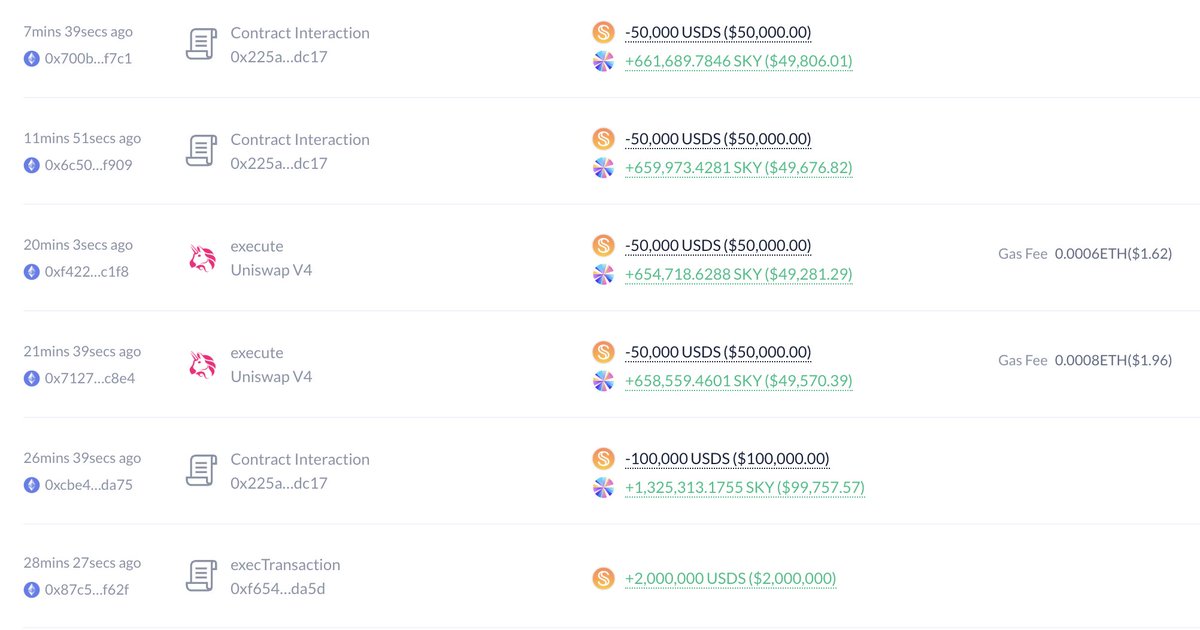
Task: Click USDS token icon in 20mins 3secs row
Action: coord(602,245)
